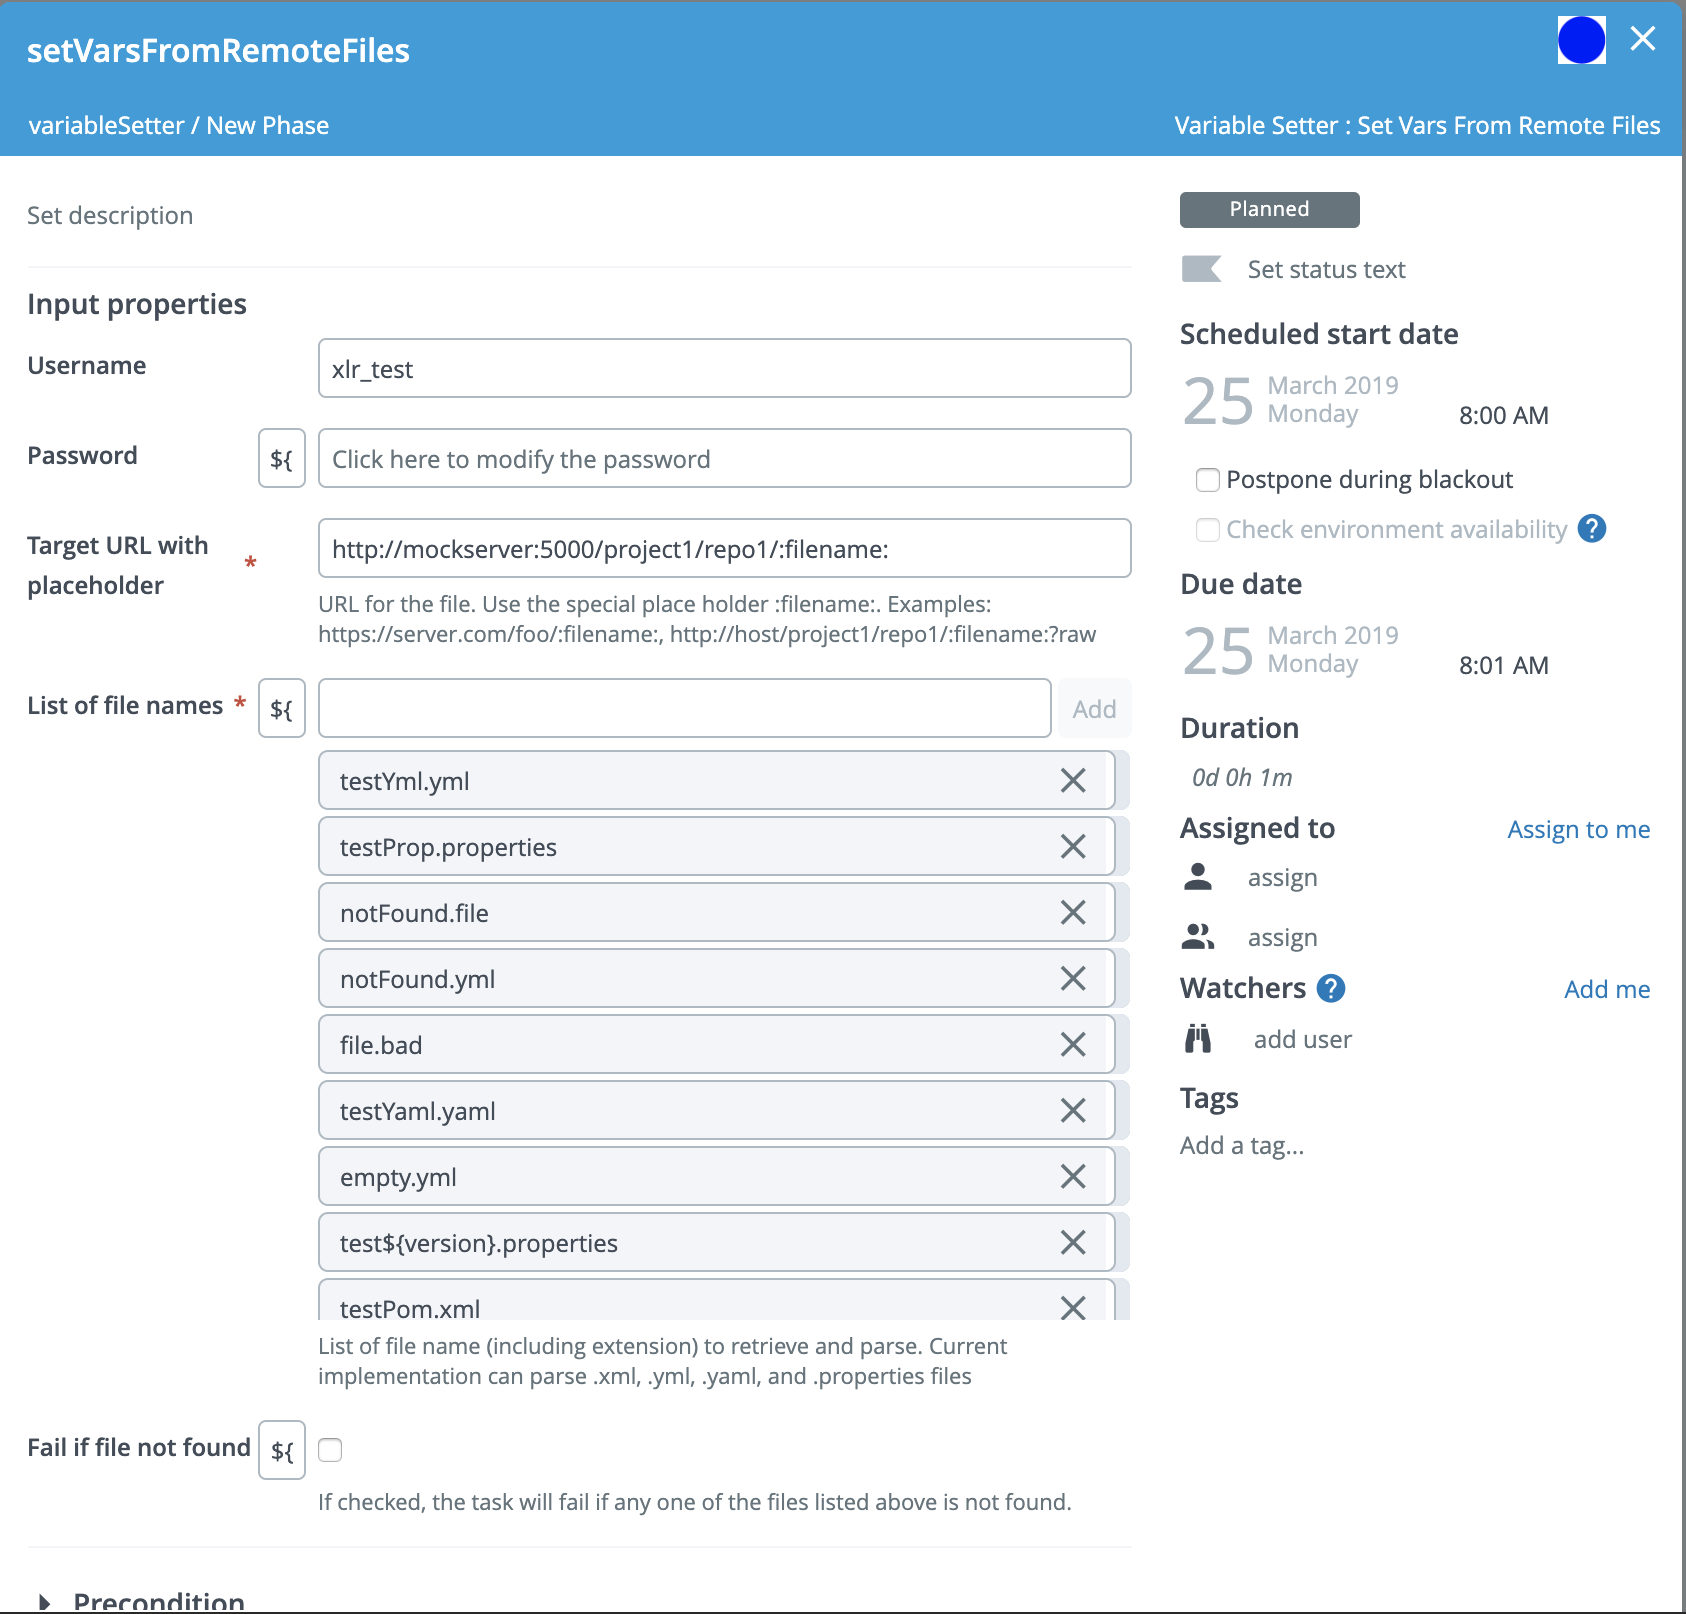Click Set status text

pyautogui.click(x=1326, y=270)
